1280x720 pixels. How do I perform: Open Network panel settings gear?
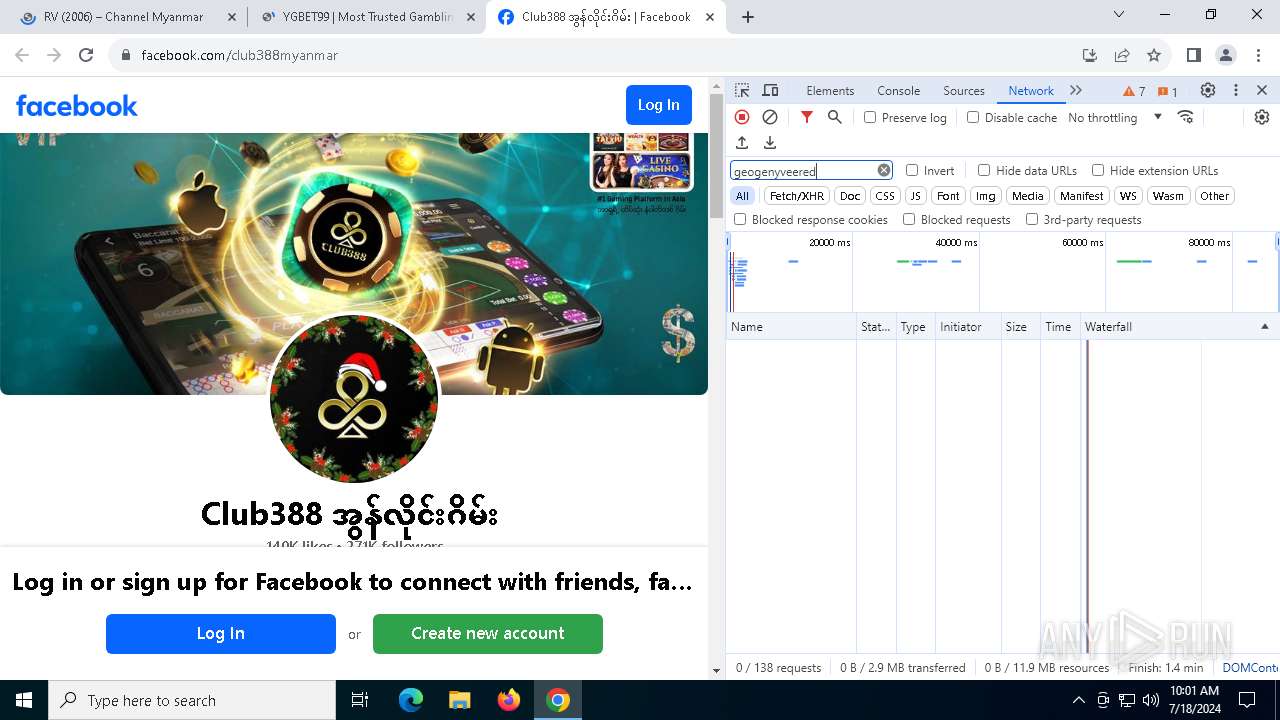(x=1262, y=117)
